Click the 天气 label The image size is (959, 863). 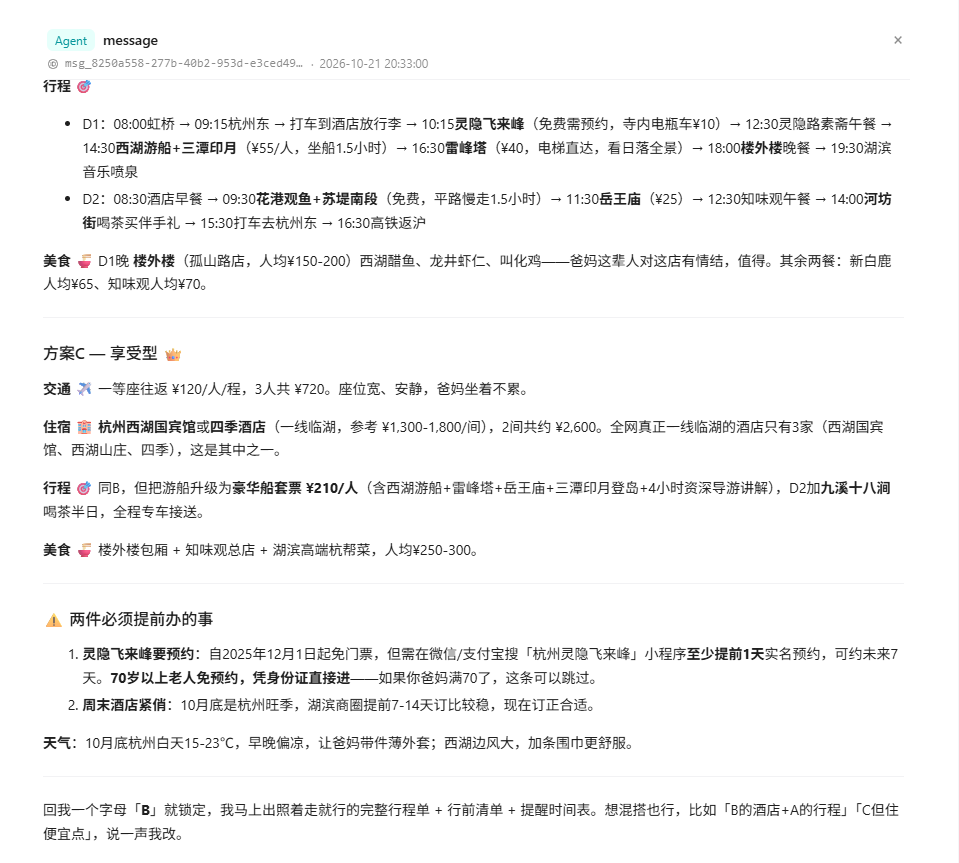(56, 743)
